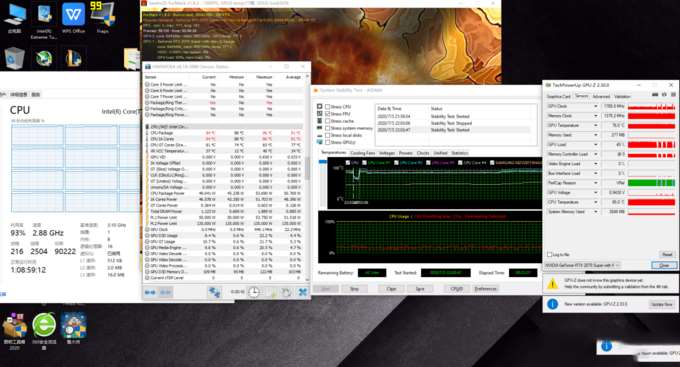Open Voltages tab in AIDA64
This screenshot has height=367, width=680.
coord(387,153)
